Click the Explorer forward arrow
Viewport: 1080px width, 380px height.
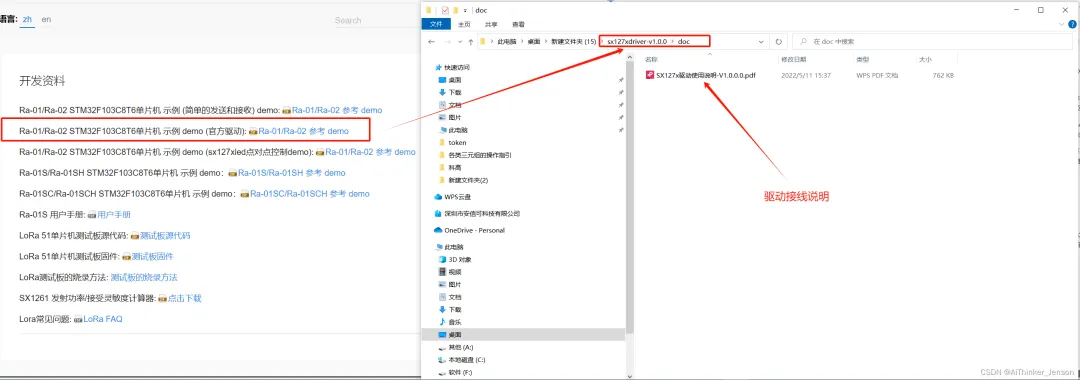click(x=446, y=41)
